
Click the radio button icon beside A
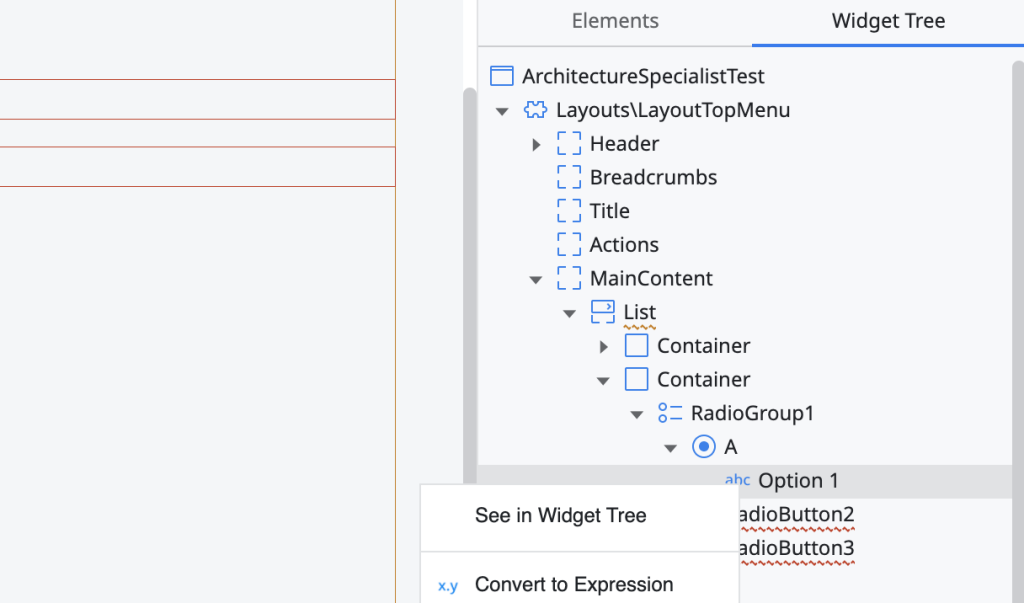[x=703, y=447]
